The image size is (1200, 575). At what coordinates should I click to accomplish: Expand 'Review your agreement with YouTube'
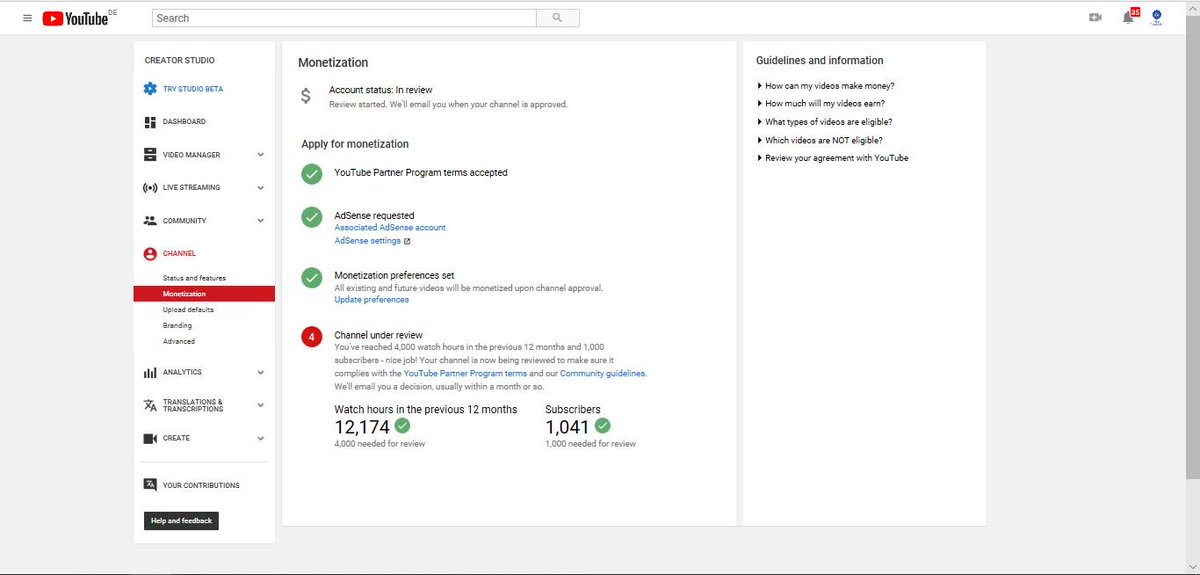833,158
